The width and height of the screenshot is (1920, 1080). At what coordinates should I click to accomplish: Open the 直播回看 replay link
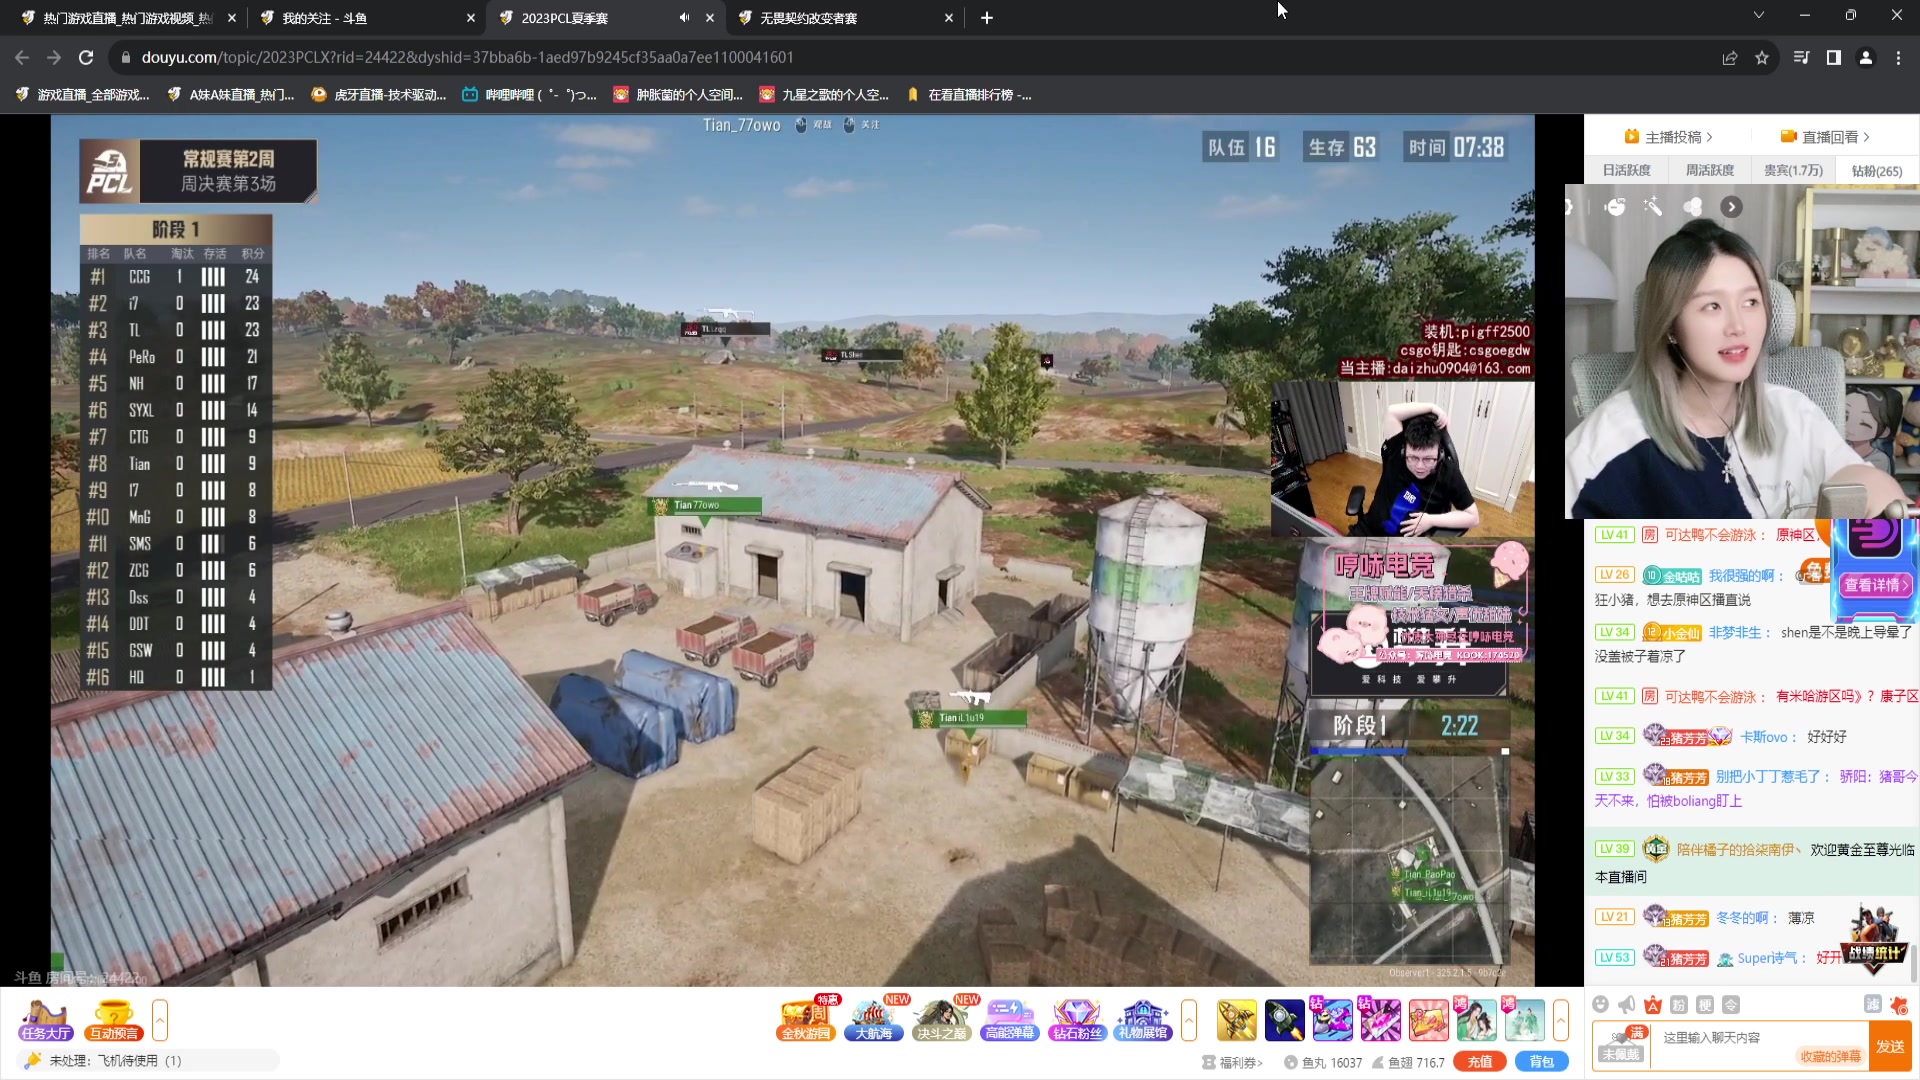pos(1825,137)
